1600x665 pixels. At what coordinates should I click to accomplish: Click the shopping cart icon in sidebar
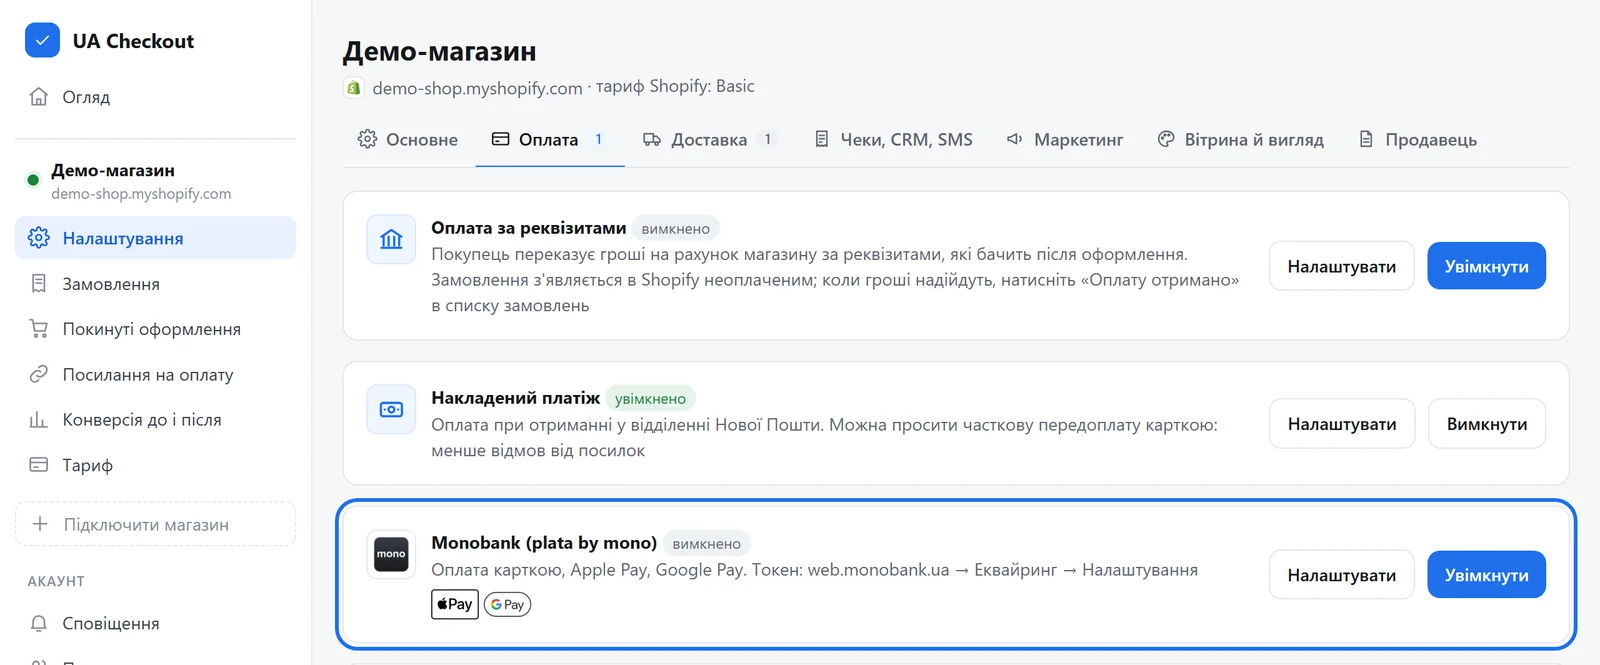[x=39, y=329]
